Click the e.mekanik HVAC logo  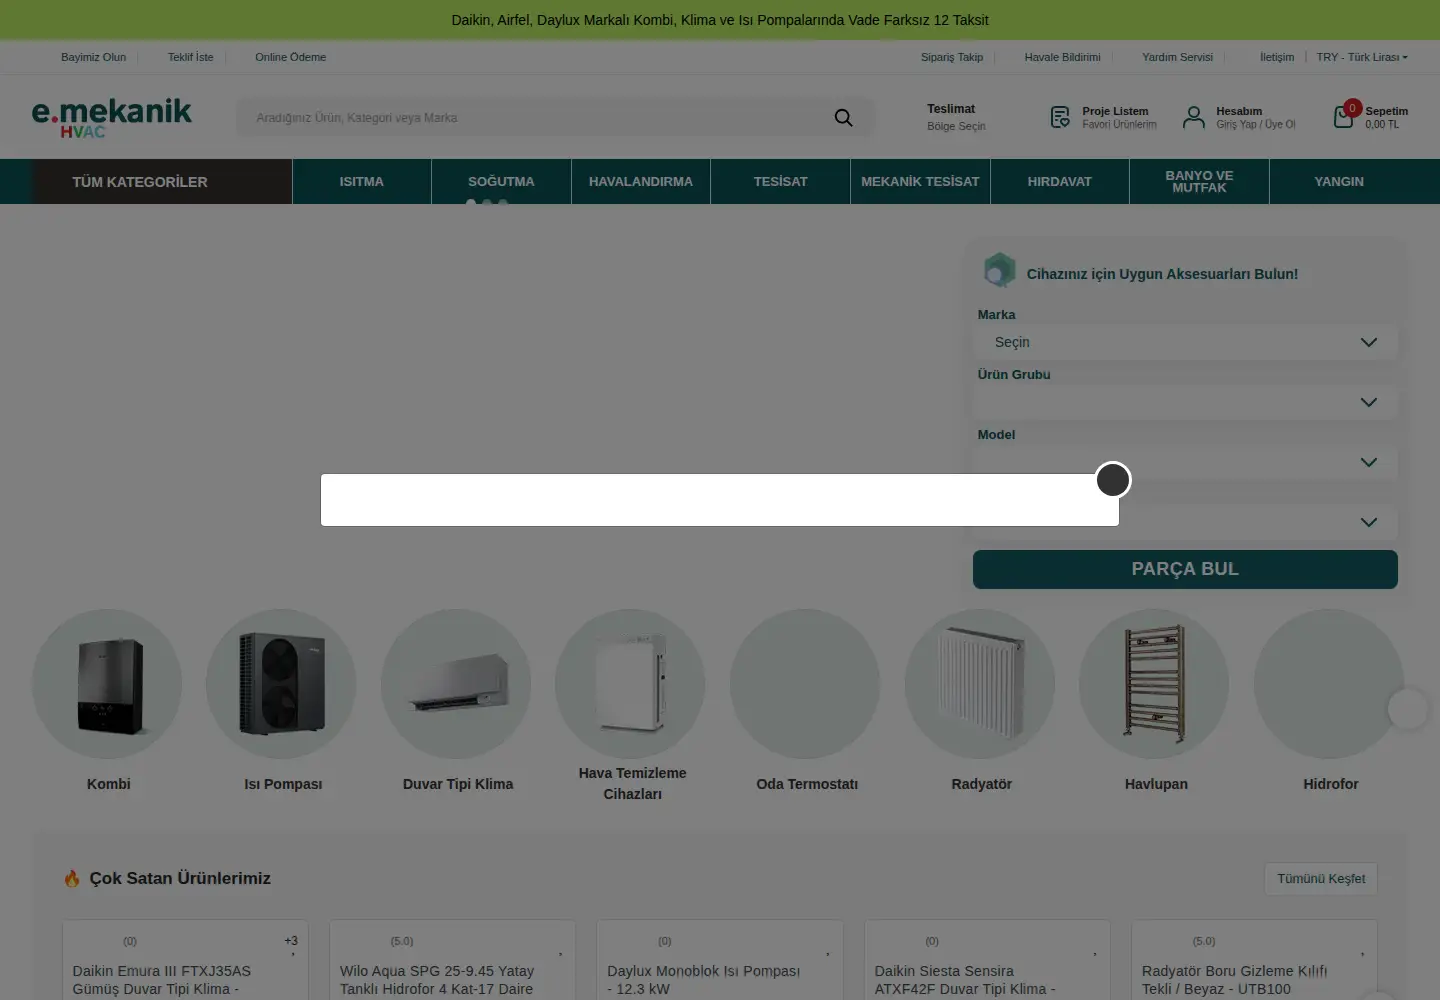111,118
